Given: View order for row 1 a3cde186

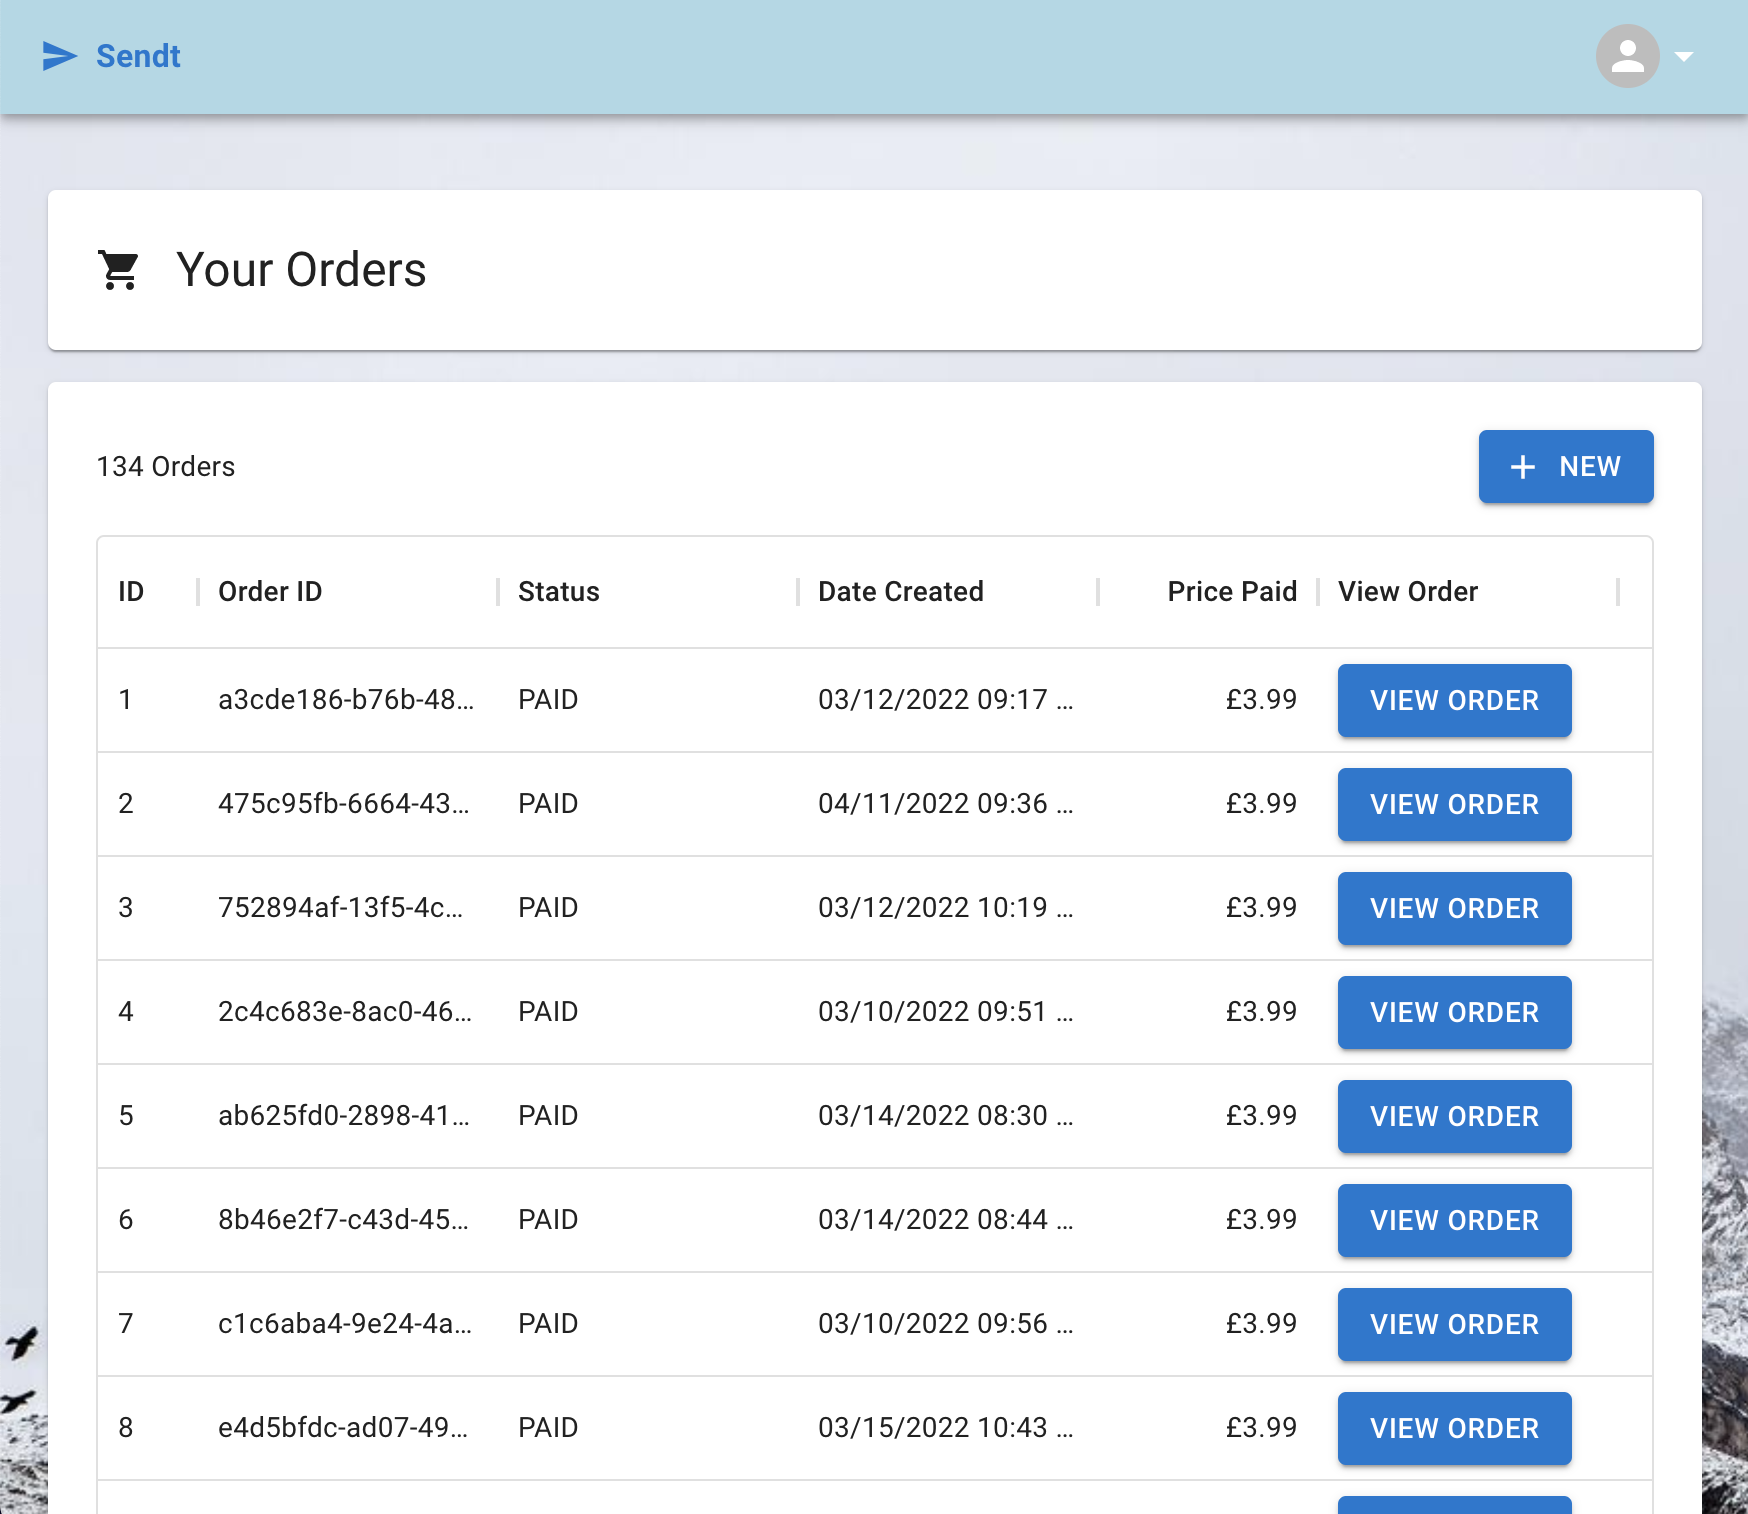Looking at the screenshot, I should (x=1454, y=701).
